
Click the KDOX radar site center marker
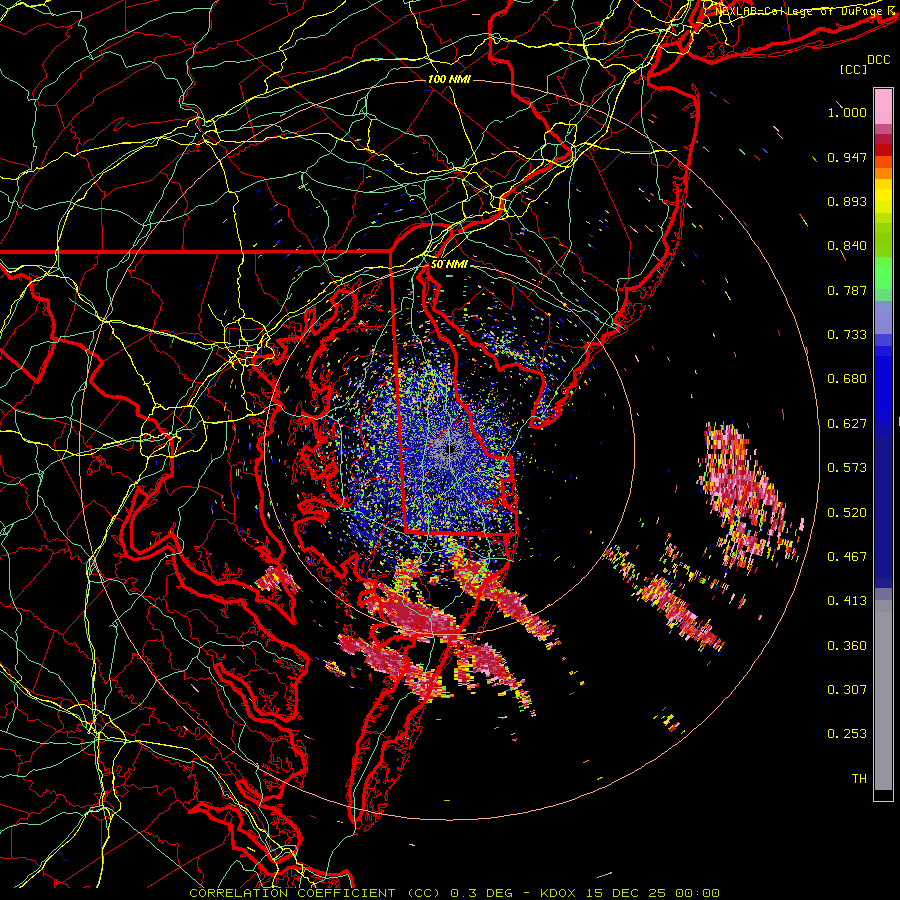tap(450, 449)
